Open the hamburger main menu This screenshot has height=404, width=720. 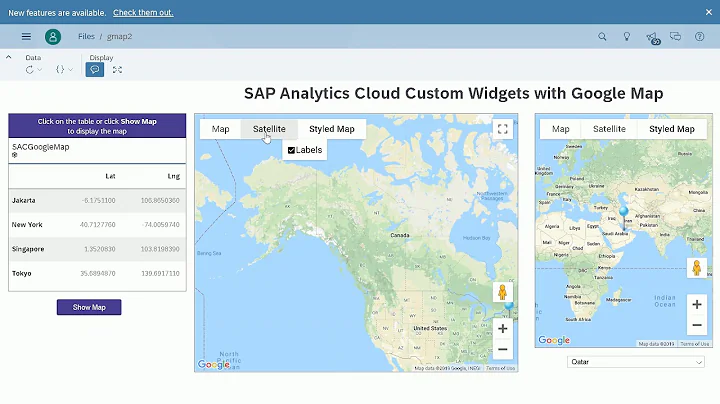point(26,36)
